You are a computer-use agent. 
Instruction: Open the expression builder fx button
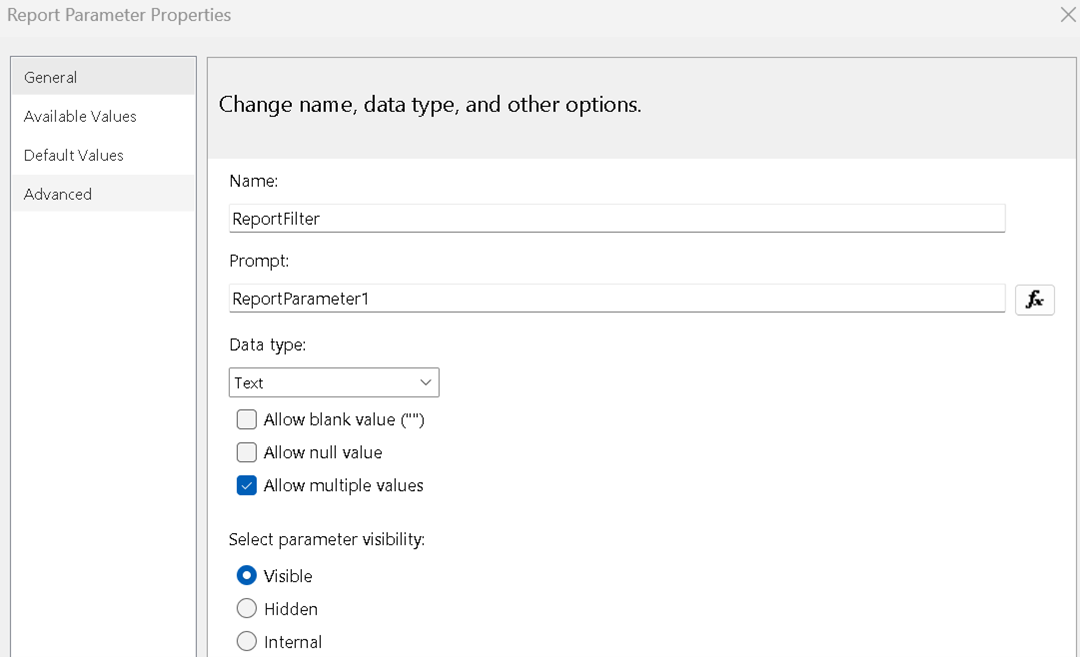click(x=1035, y=299)
